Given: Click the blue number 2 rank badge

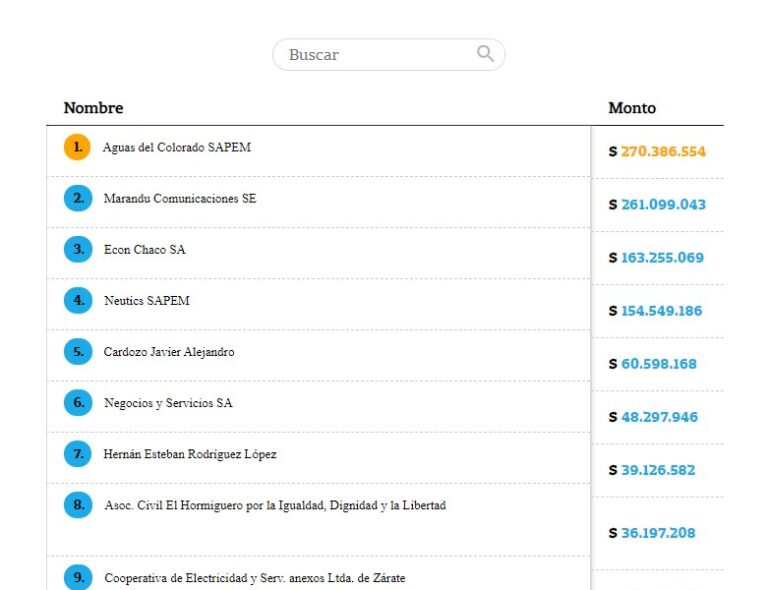Looking at the screenshot, I should click(x=78, y=199).
